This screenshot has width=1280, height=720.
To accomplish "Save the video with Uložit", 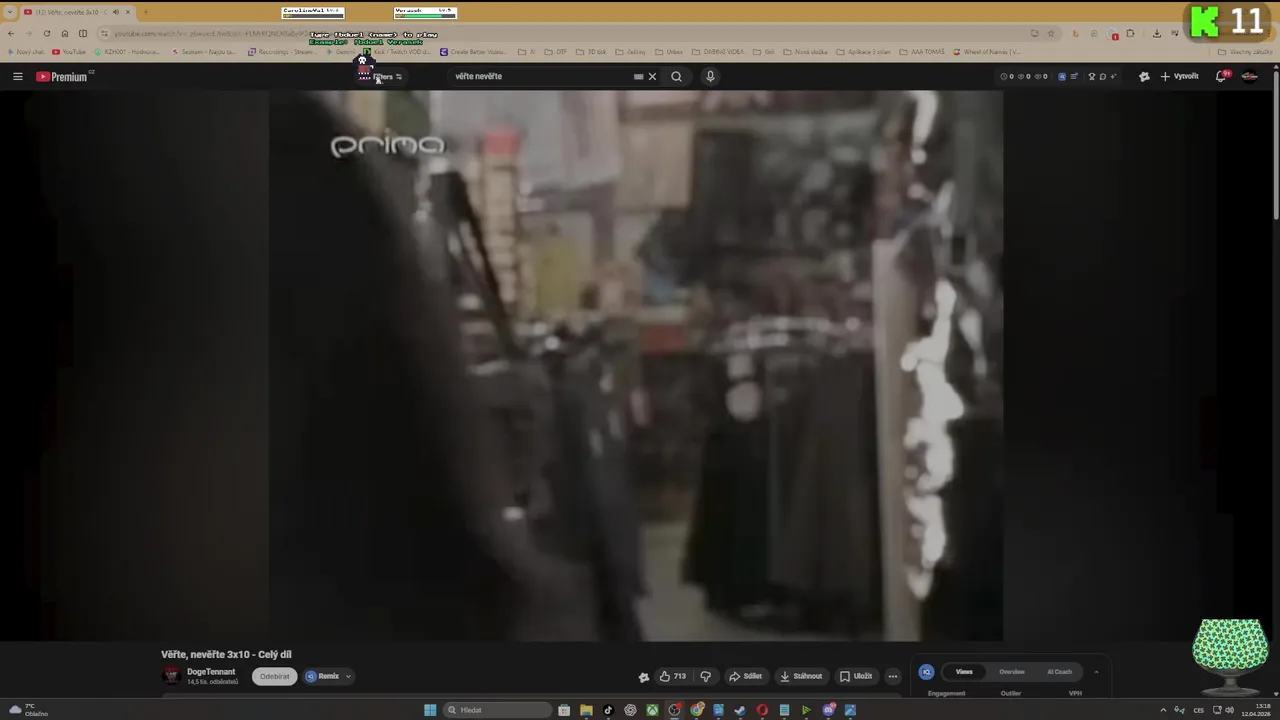I will click(x=856, y=676).
